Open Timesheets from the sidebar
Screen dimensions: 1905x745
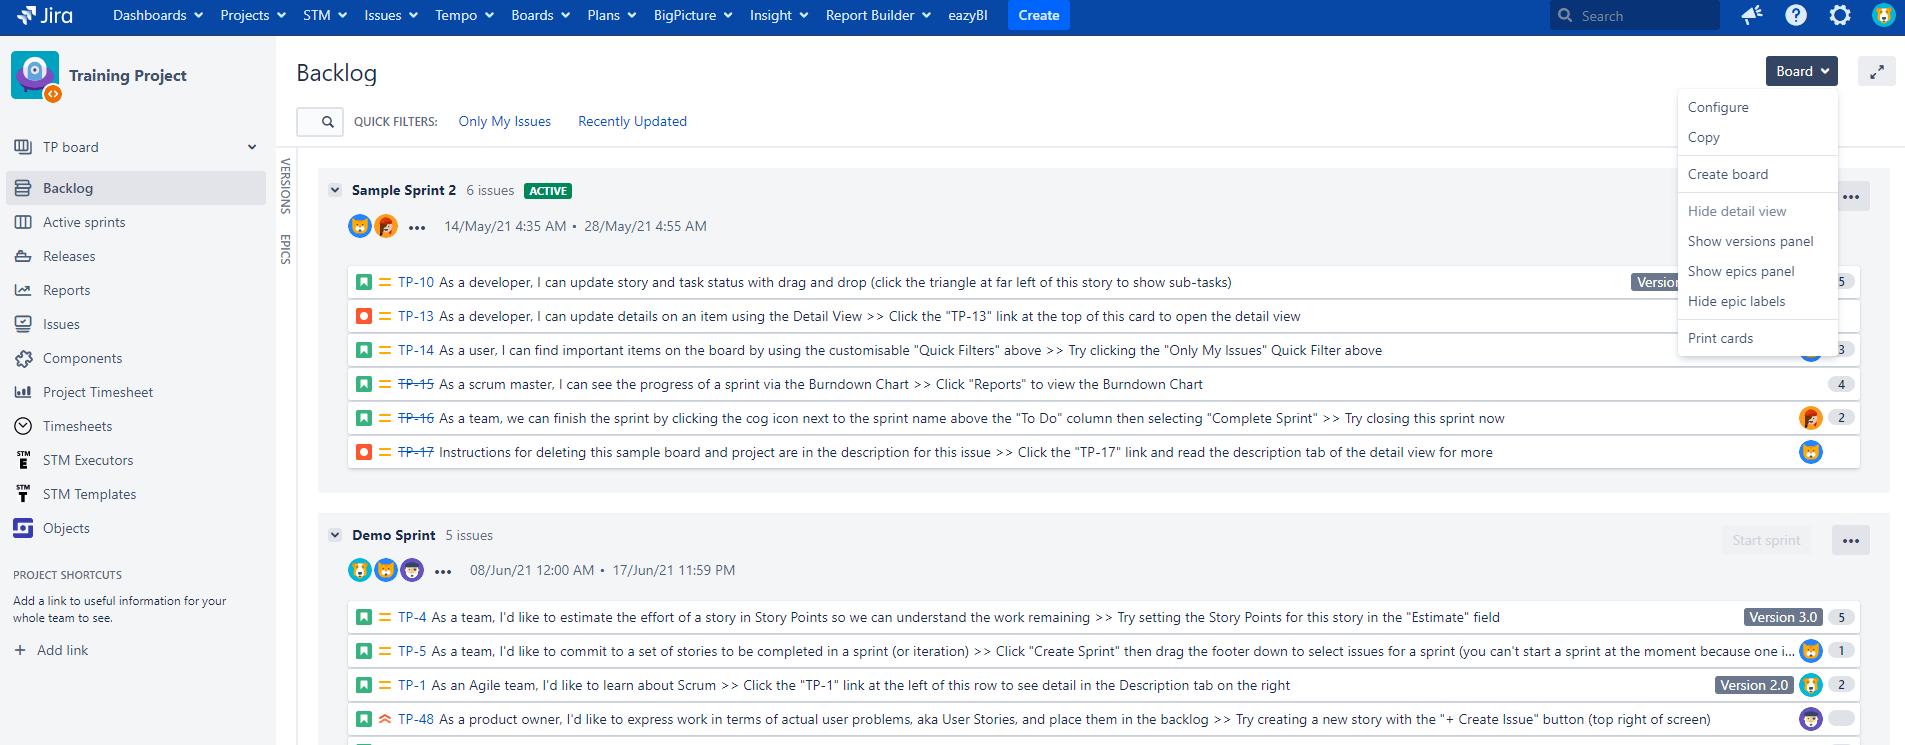pyautogui.click(x=77, y=426)
